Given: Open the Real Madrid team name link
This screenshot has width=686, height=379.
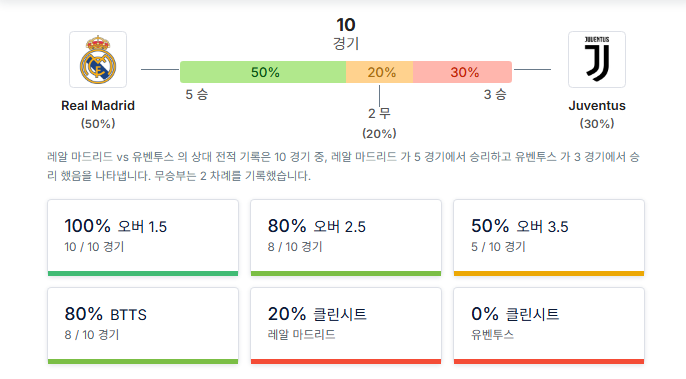Looking at the screenshot, I should (x=98, y=105).
